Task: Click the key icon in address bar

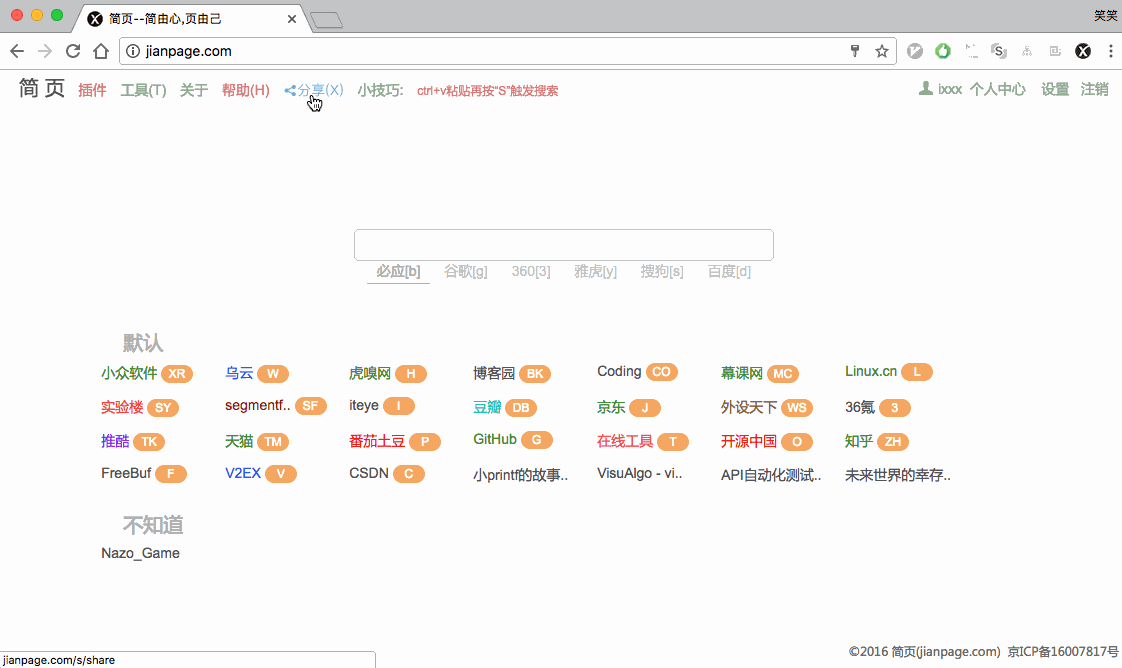Action: tap(854, 51)
